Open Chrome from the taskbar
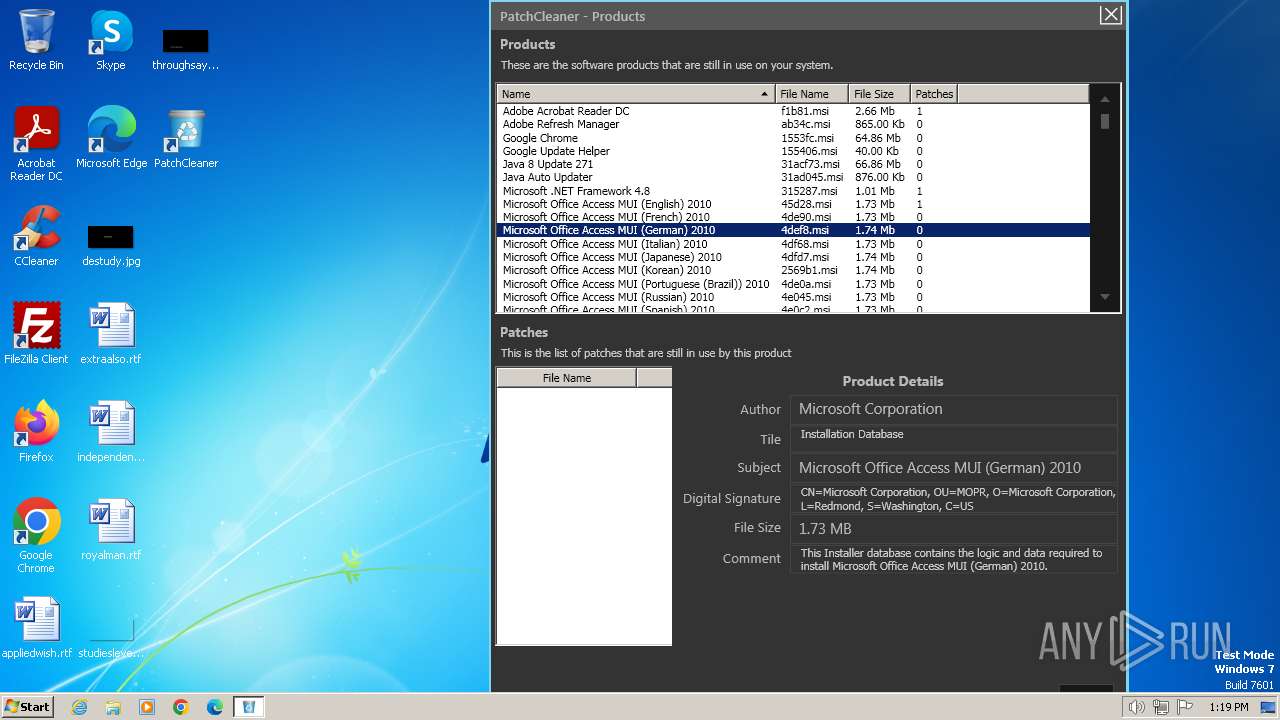Image resolution: width=1280 pixels, height=720 pixels. click(x=181, y=707)
